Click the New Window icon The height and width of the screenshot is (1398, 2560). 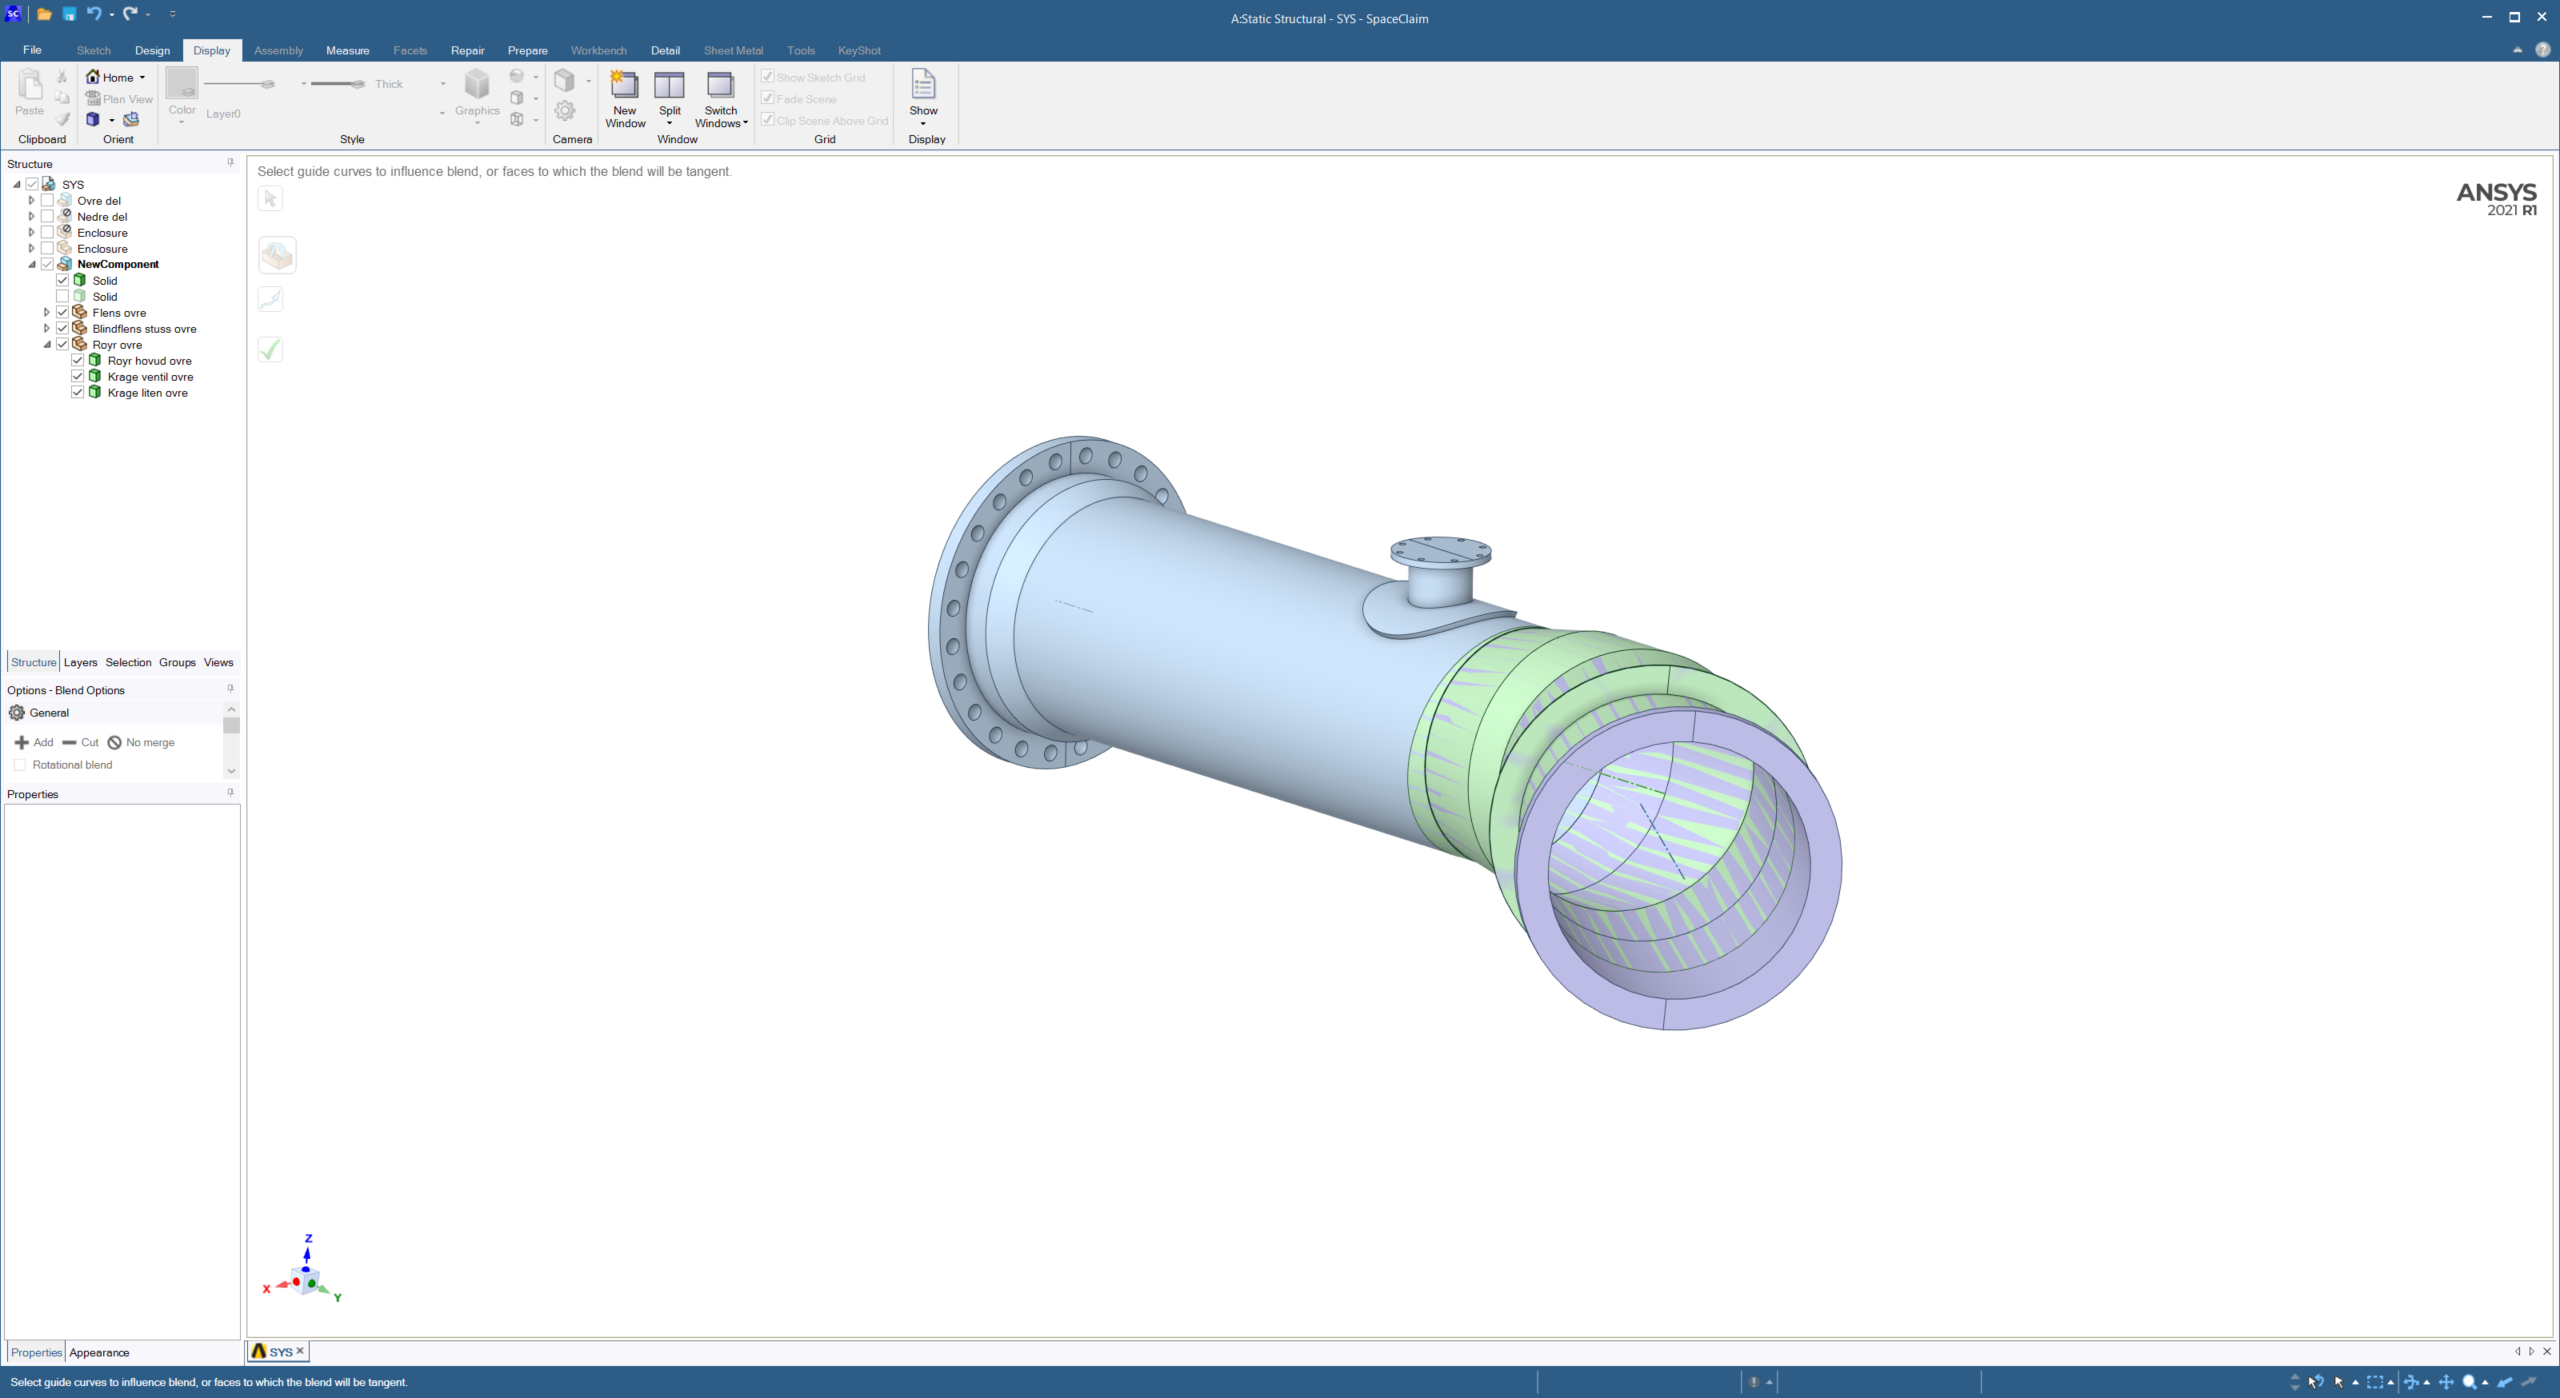click(x=624, y=87)
